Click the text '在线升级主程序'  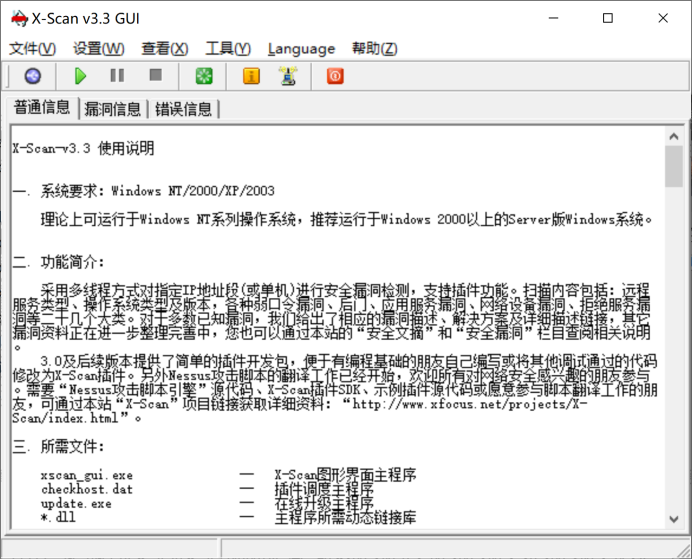coord(324,503)
